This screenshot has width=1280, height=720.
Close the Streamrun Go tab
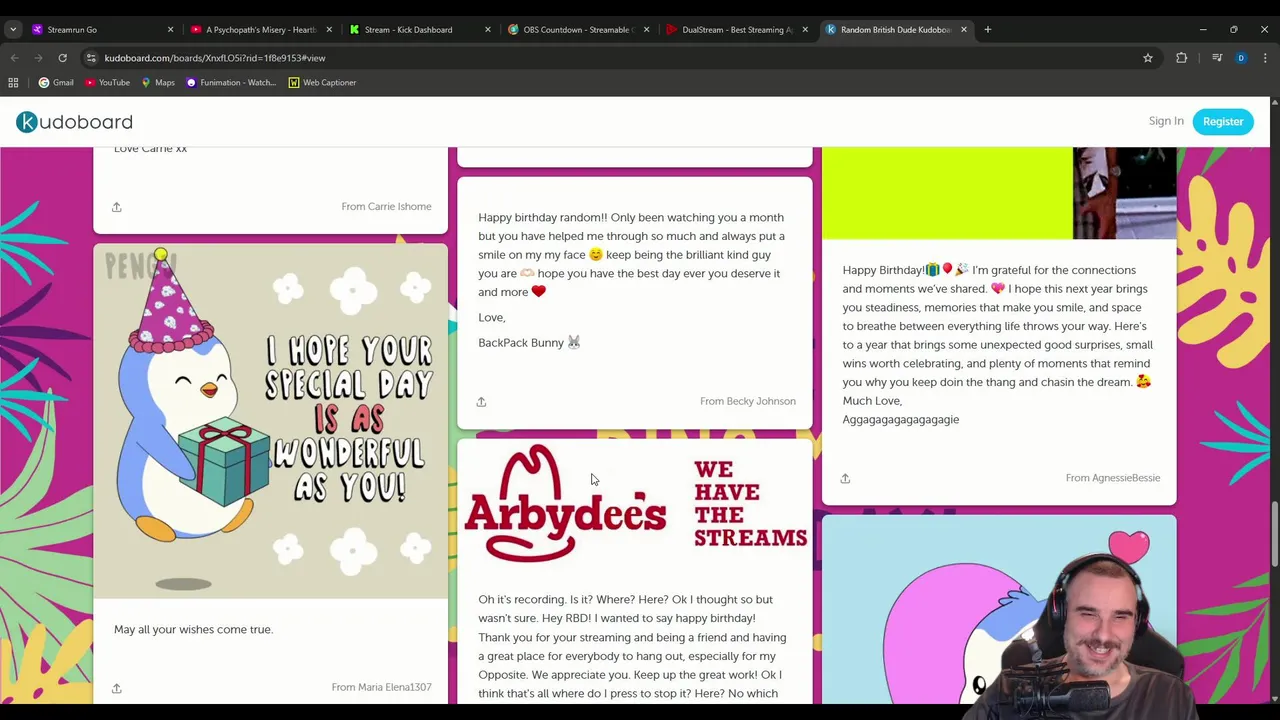(x=170, y=30)
